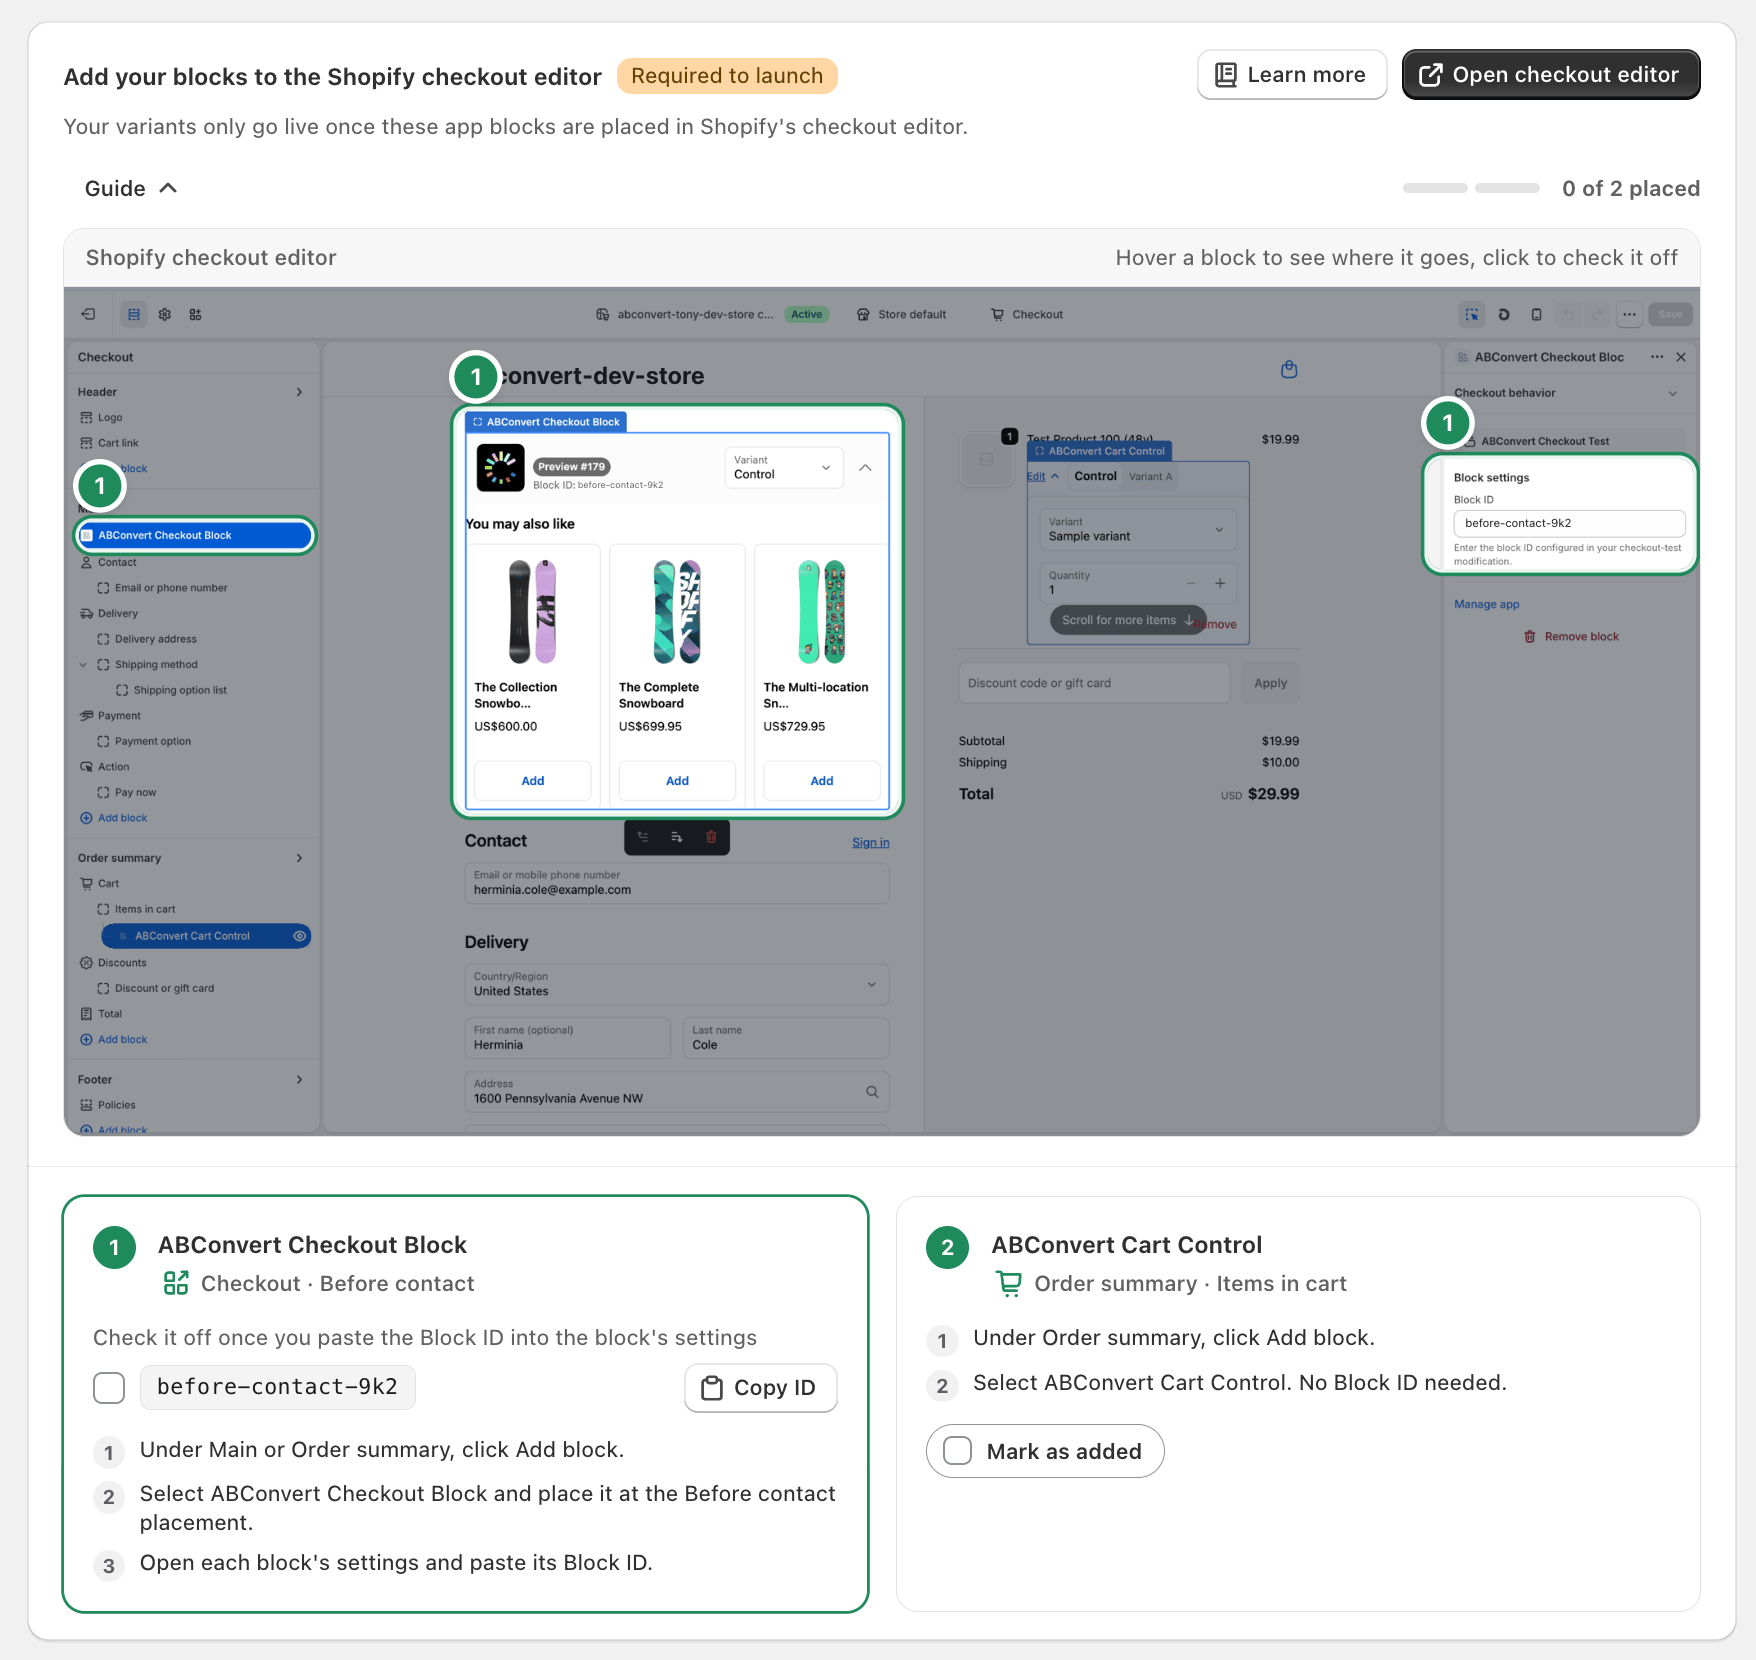Image resolution: width=1756 pixels, height=1660 pixels.
Task: Click the second progress bar segment
Action: pos(1507,188)
